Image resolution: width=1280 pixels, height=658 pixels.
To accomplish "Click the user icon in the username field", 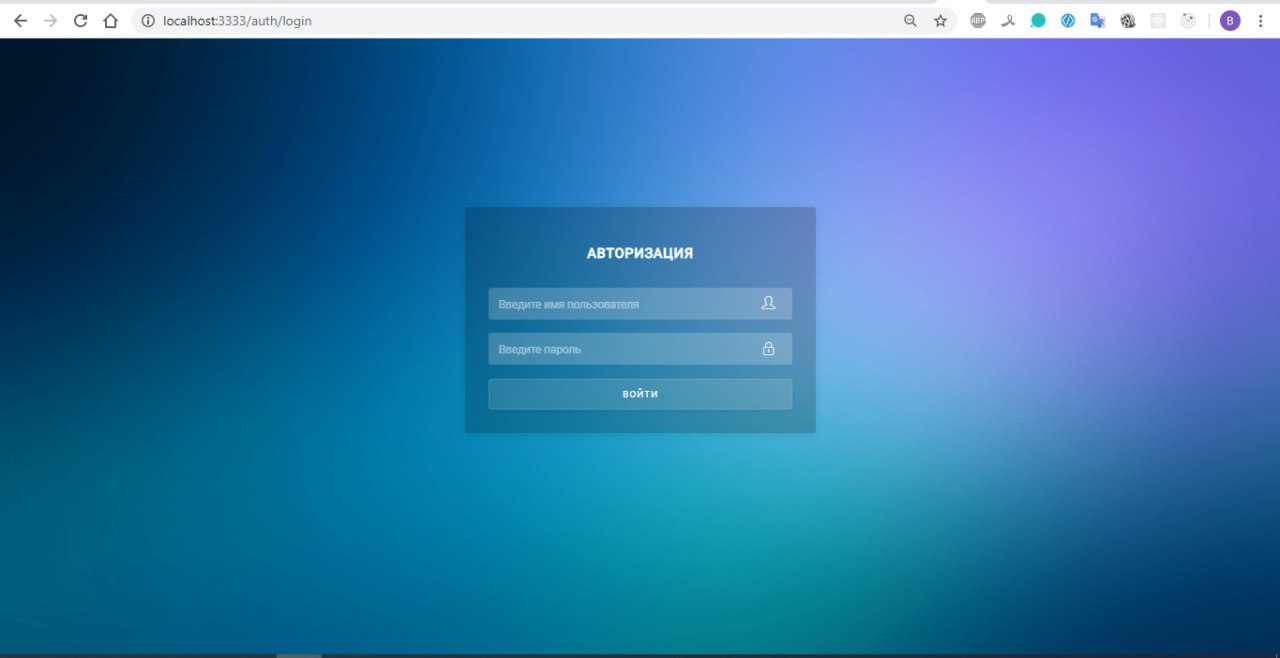I will tap(768, 303).
